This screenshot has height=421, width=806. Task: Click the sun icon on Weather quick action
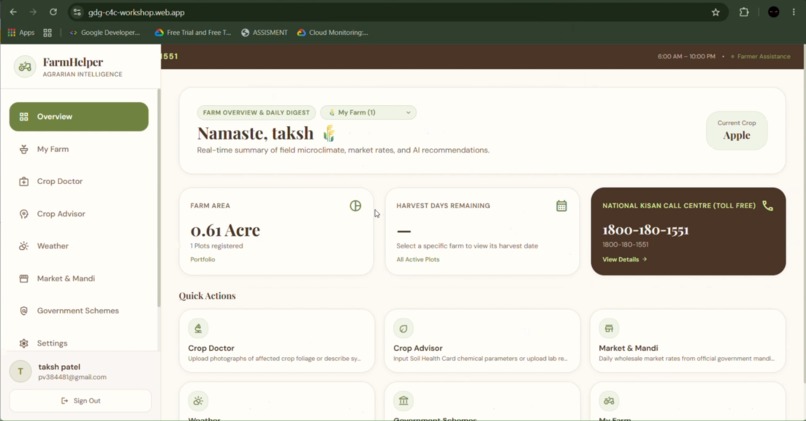coord(198,401)
